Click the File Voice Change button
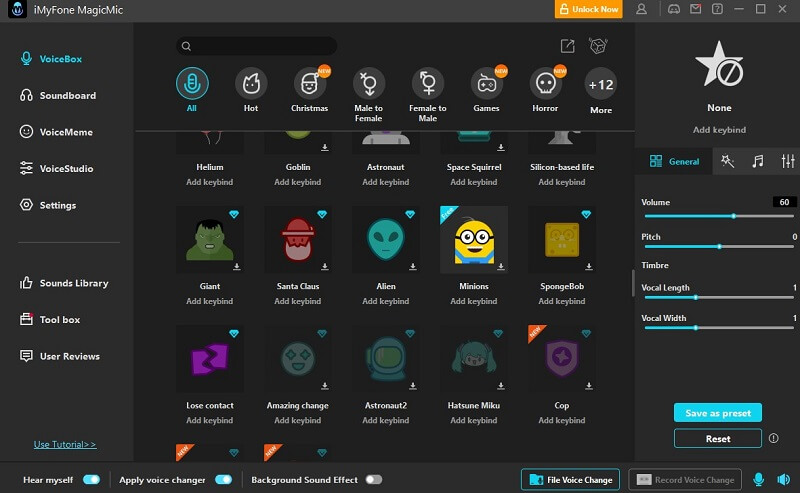This screenshot has width=800, height=493. 570,480
